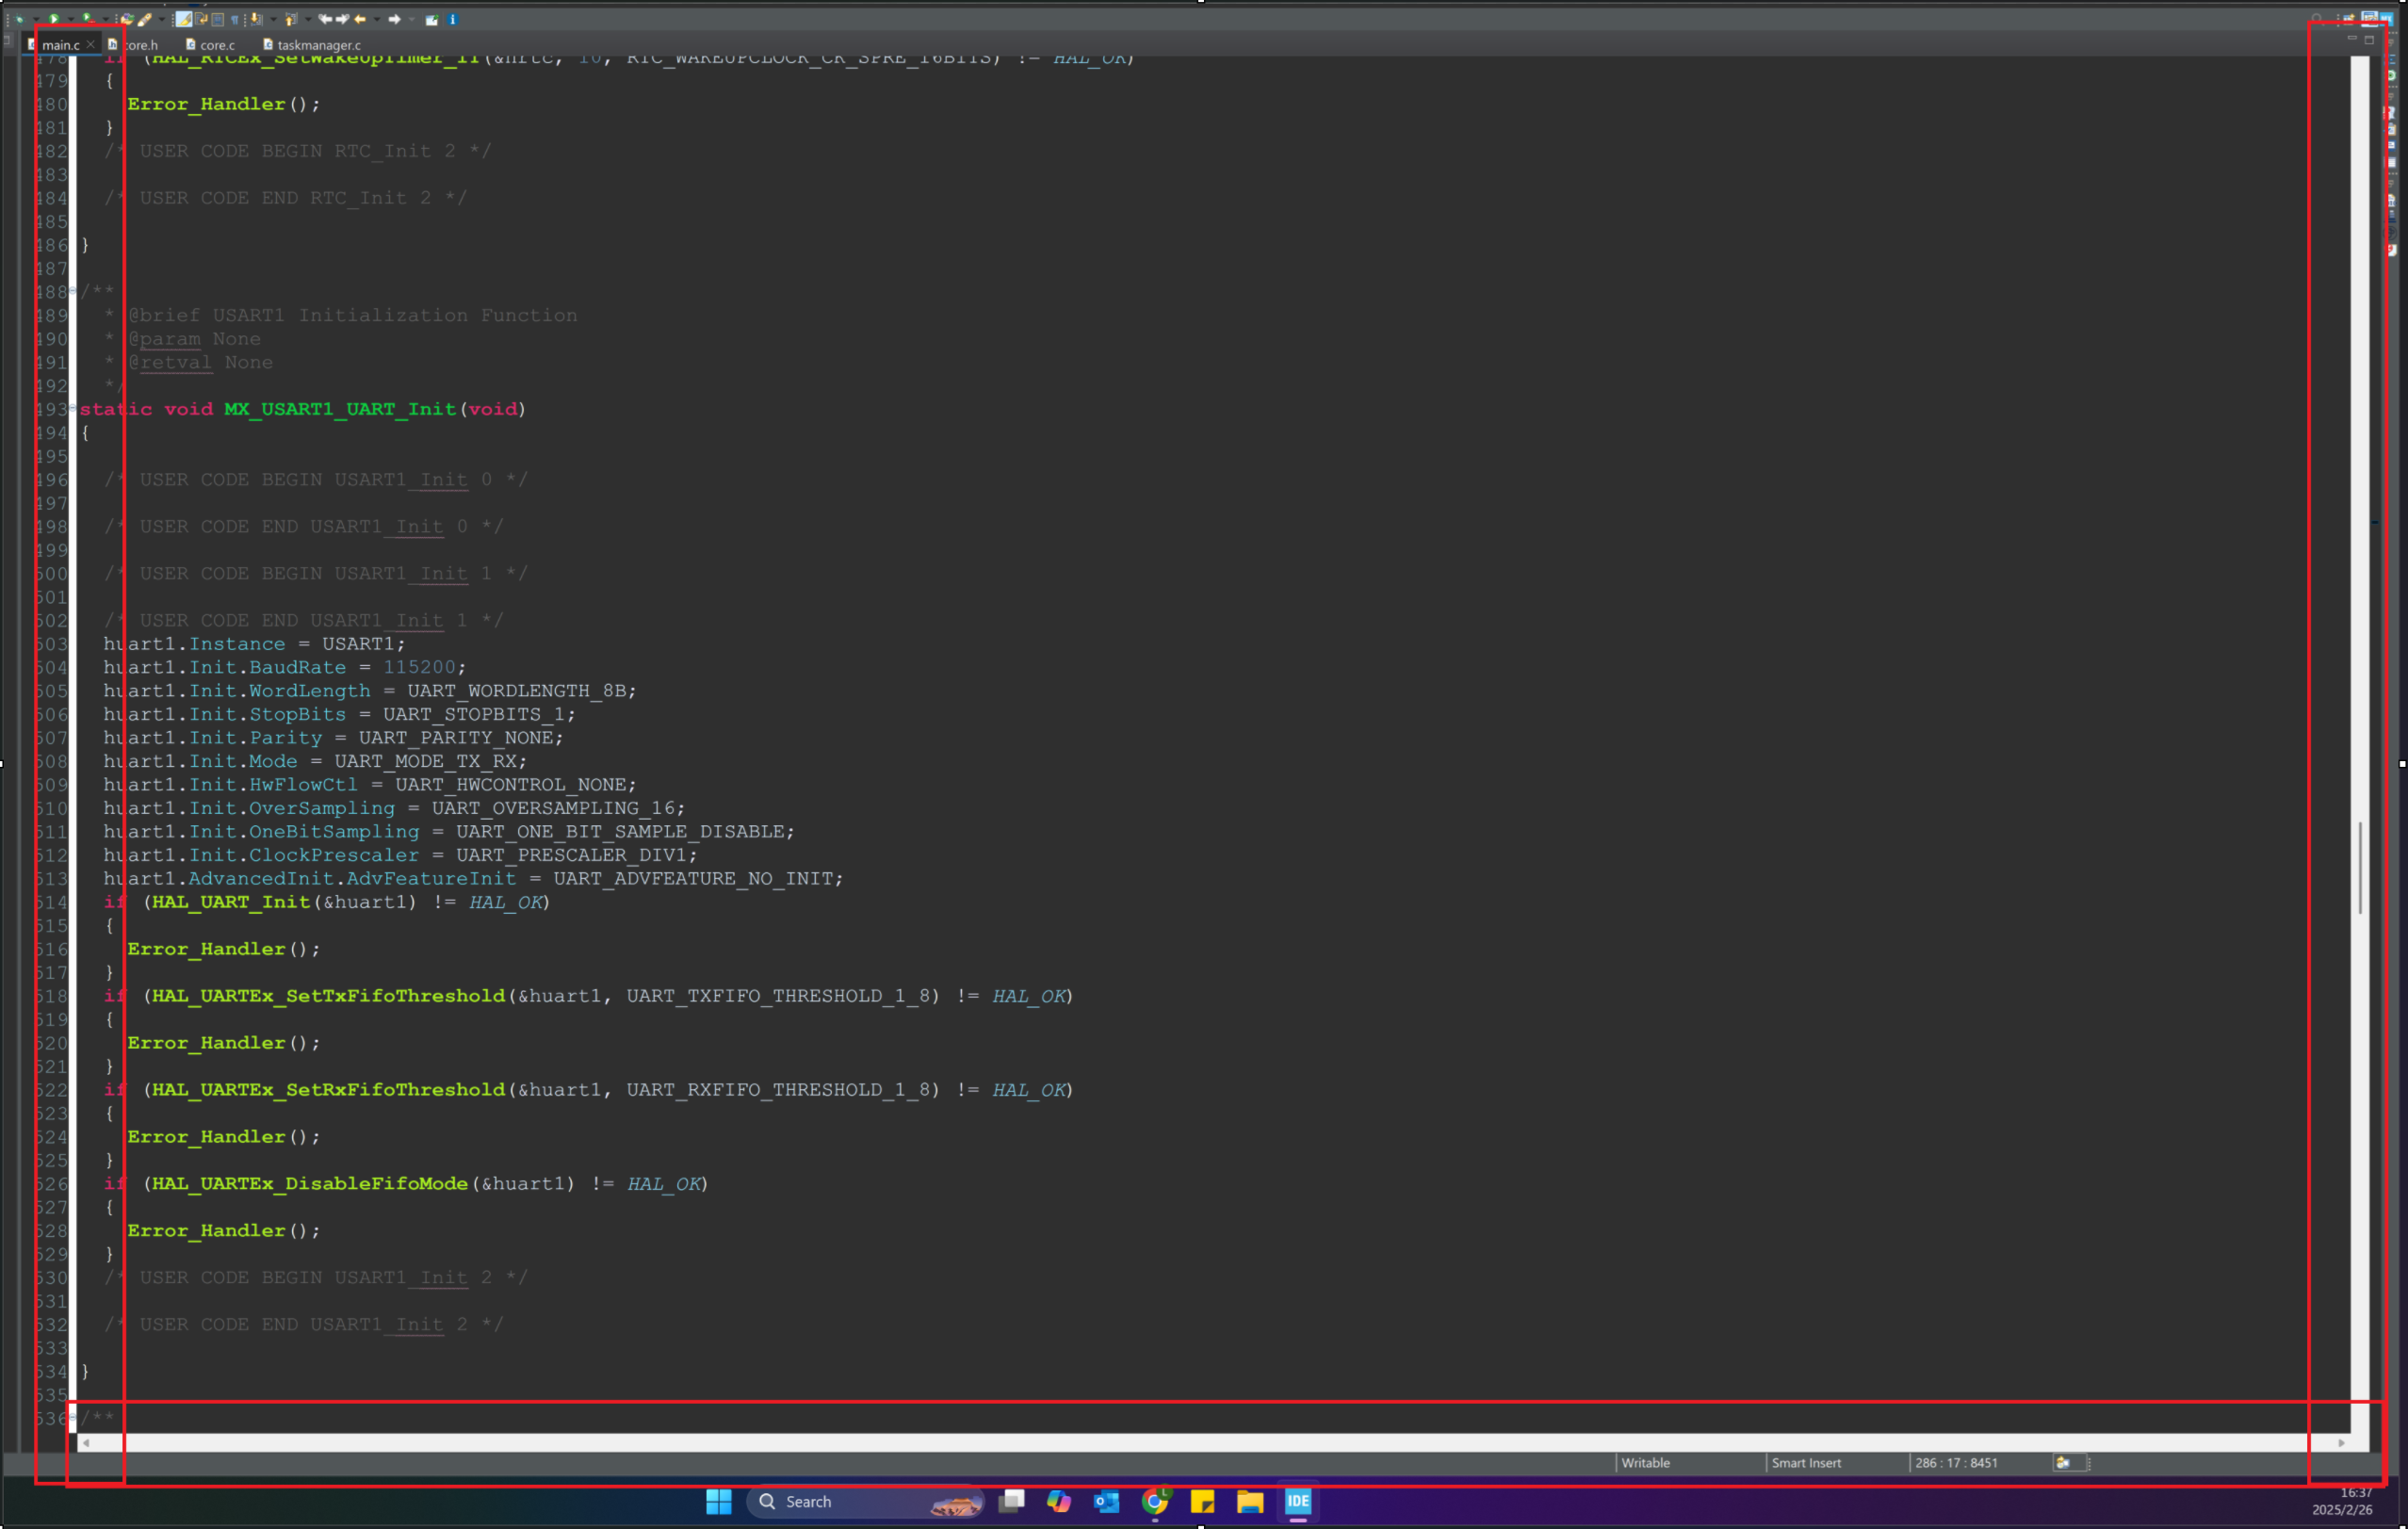Click the blue information icon in the toolbar

(x=454, y=19)
